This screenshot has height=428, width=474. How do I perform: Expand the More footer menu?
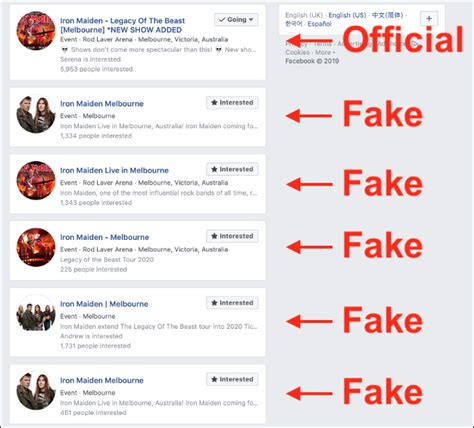point(323,52)
